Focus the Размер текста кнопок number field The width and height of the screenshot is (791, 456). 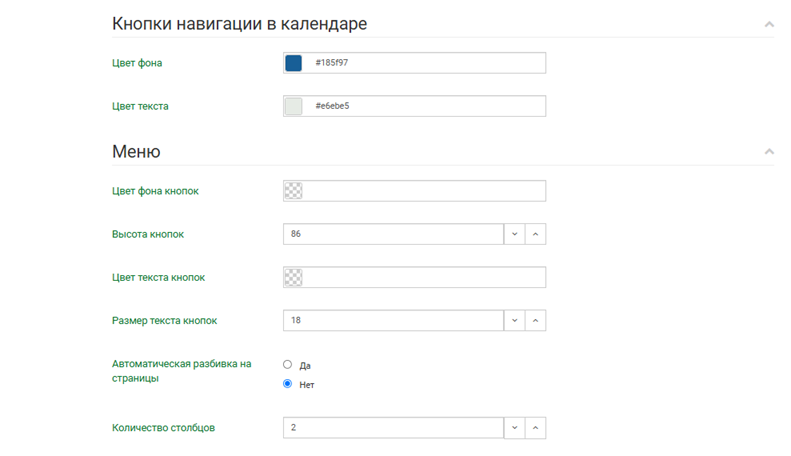tap(393, 321)
